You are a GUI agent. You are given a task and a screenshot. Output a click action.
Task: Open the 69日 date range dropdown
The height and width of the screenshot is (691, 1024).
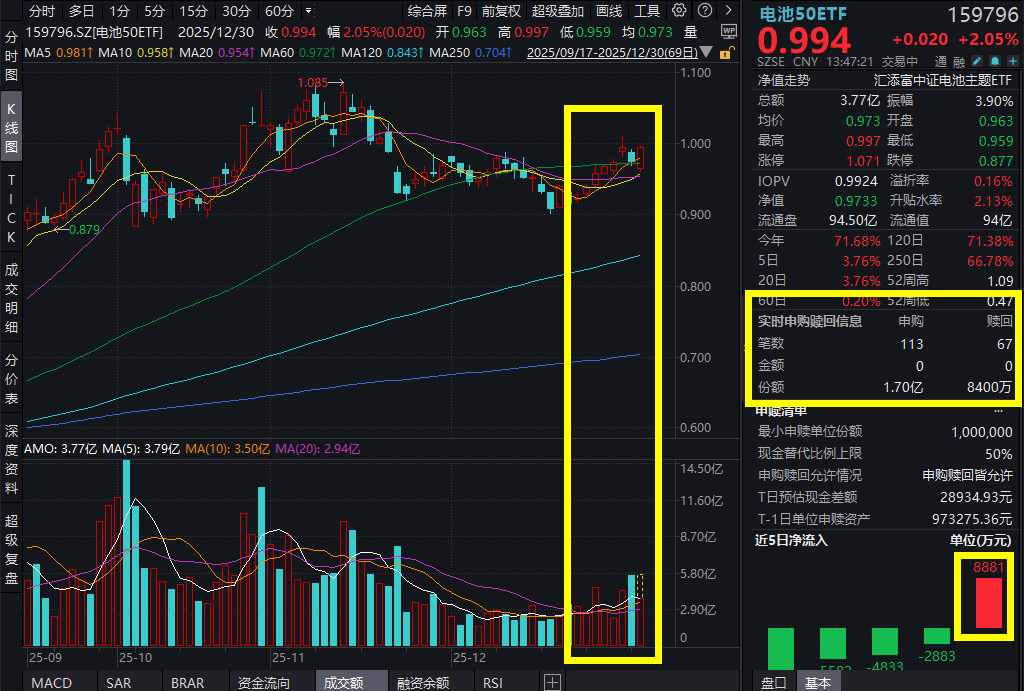[x=706, y=52]
